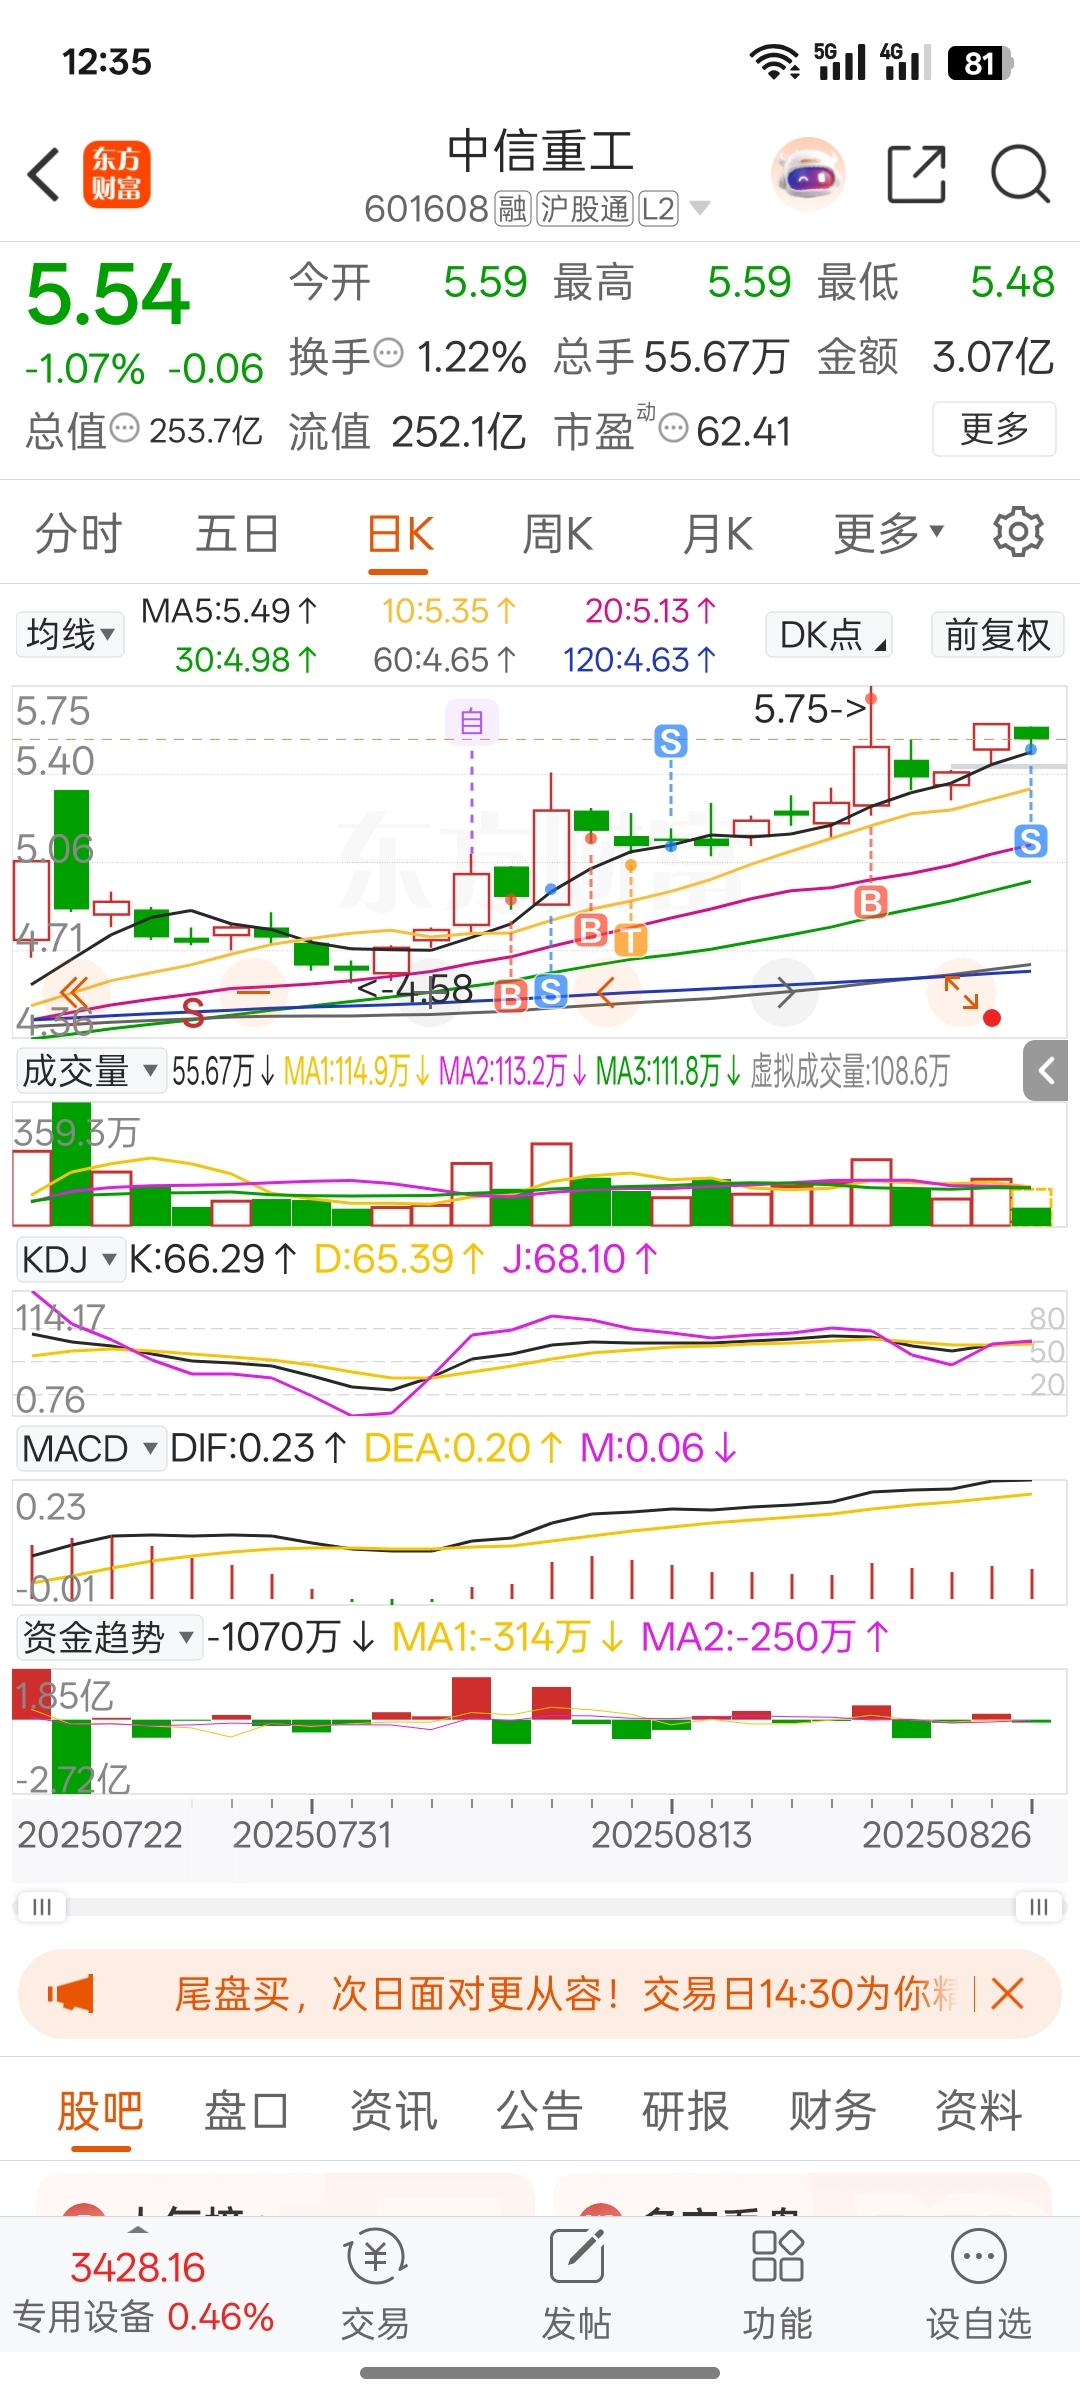The width and height of the screenshot is (1080, 2400).
Task: Tap the 市盈 info icon
Action: (x=674, y=428)
